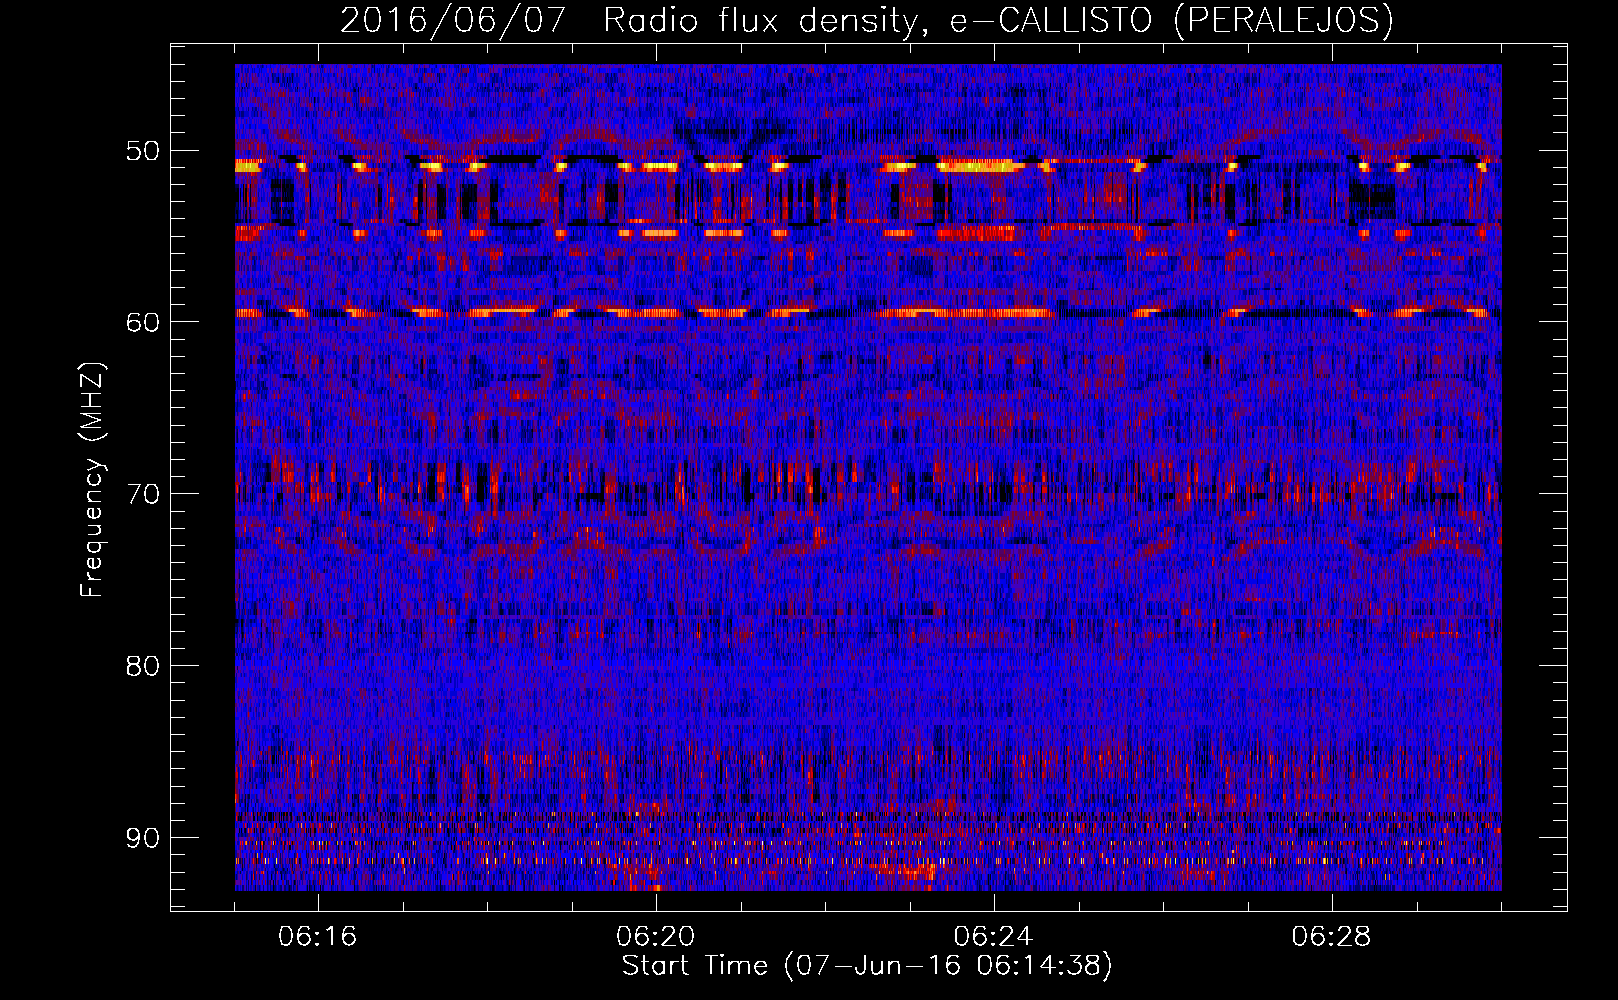Viewport: 1618px width, 1000px height.
Task: Click the 06:20 time tick label
Action: pos(656,937)
